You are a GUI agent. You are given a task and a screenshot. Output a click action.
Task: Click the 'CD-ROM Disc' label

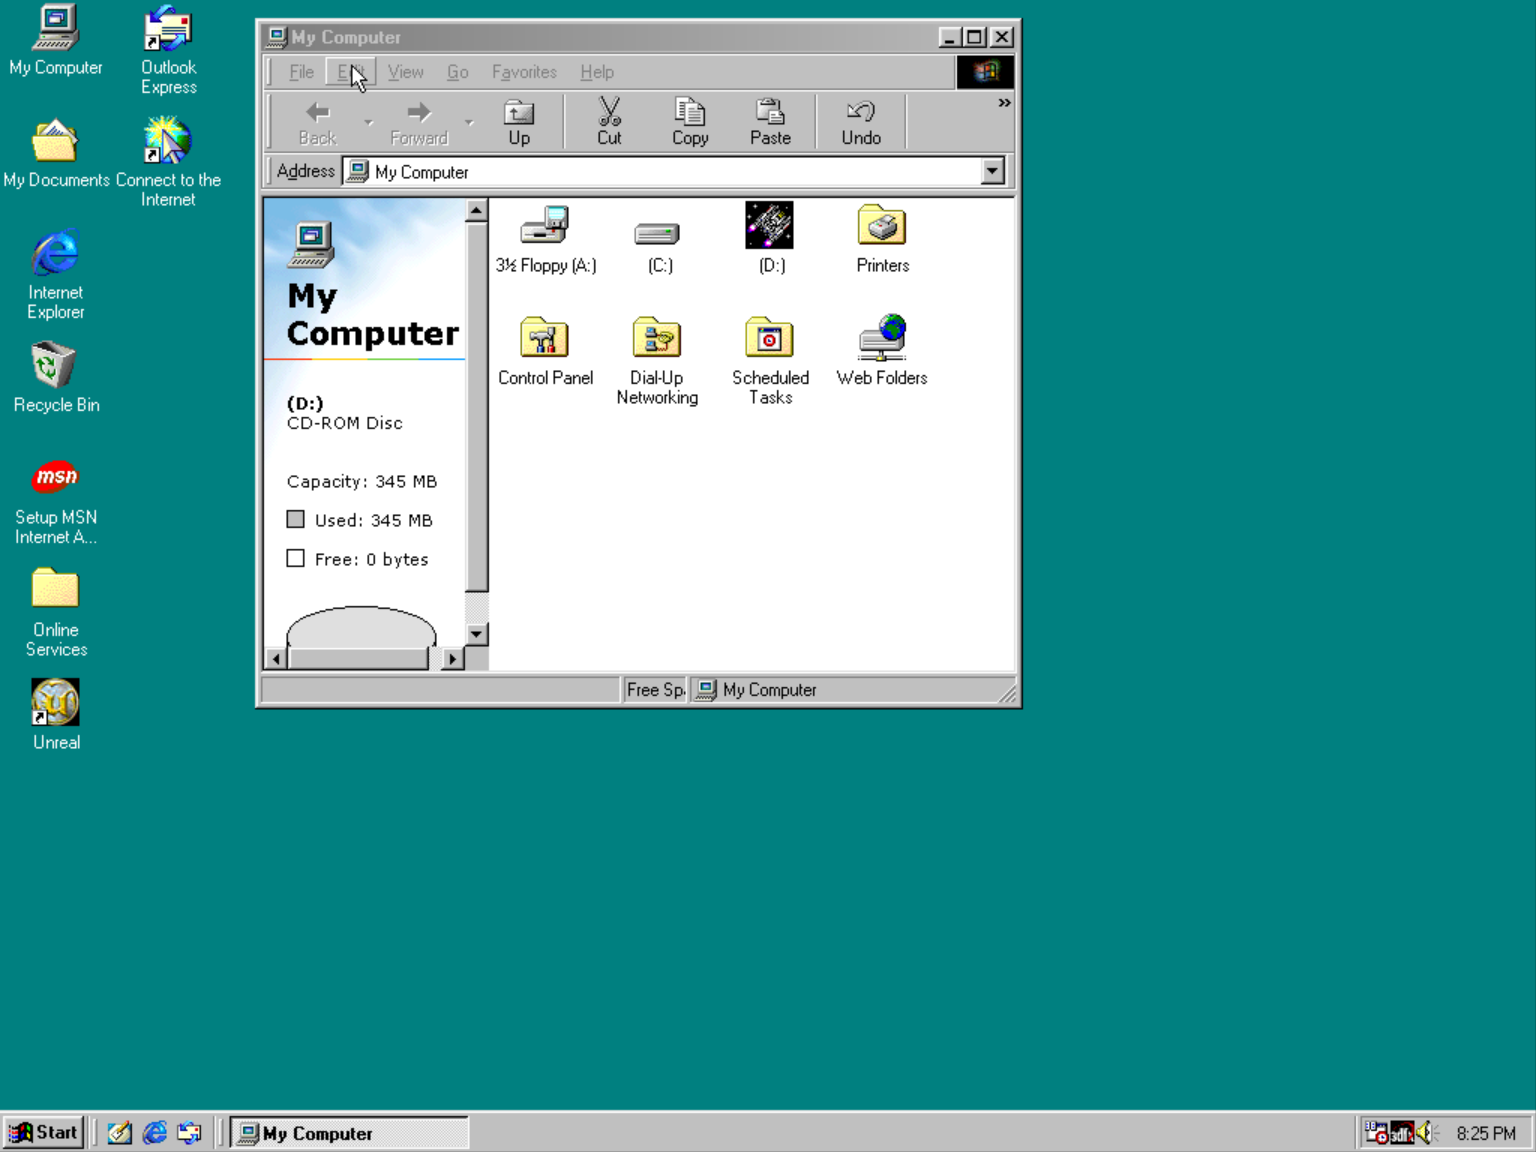click(345, 423)
